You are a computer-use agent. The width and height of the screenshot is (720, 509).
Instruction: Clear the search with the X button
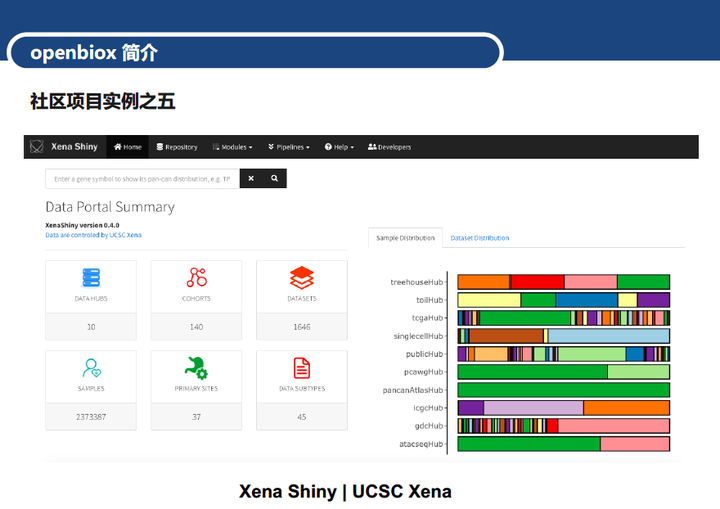pos(251,178)
